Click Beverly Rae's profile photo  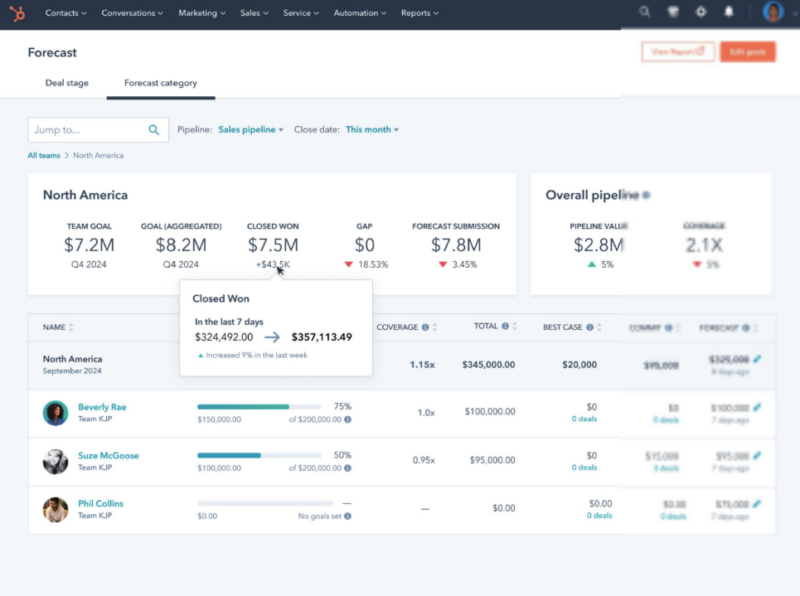coord(56,413)
